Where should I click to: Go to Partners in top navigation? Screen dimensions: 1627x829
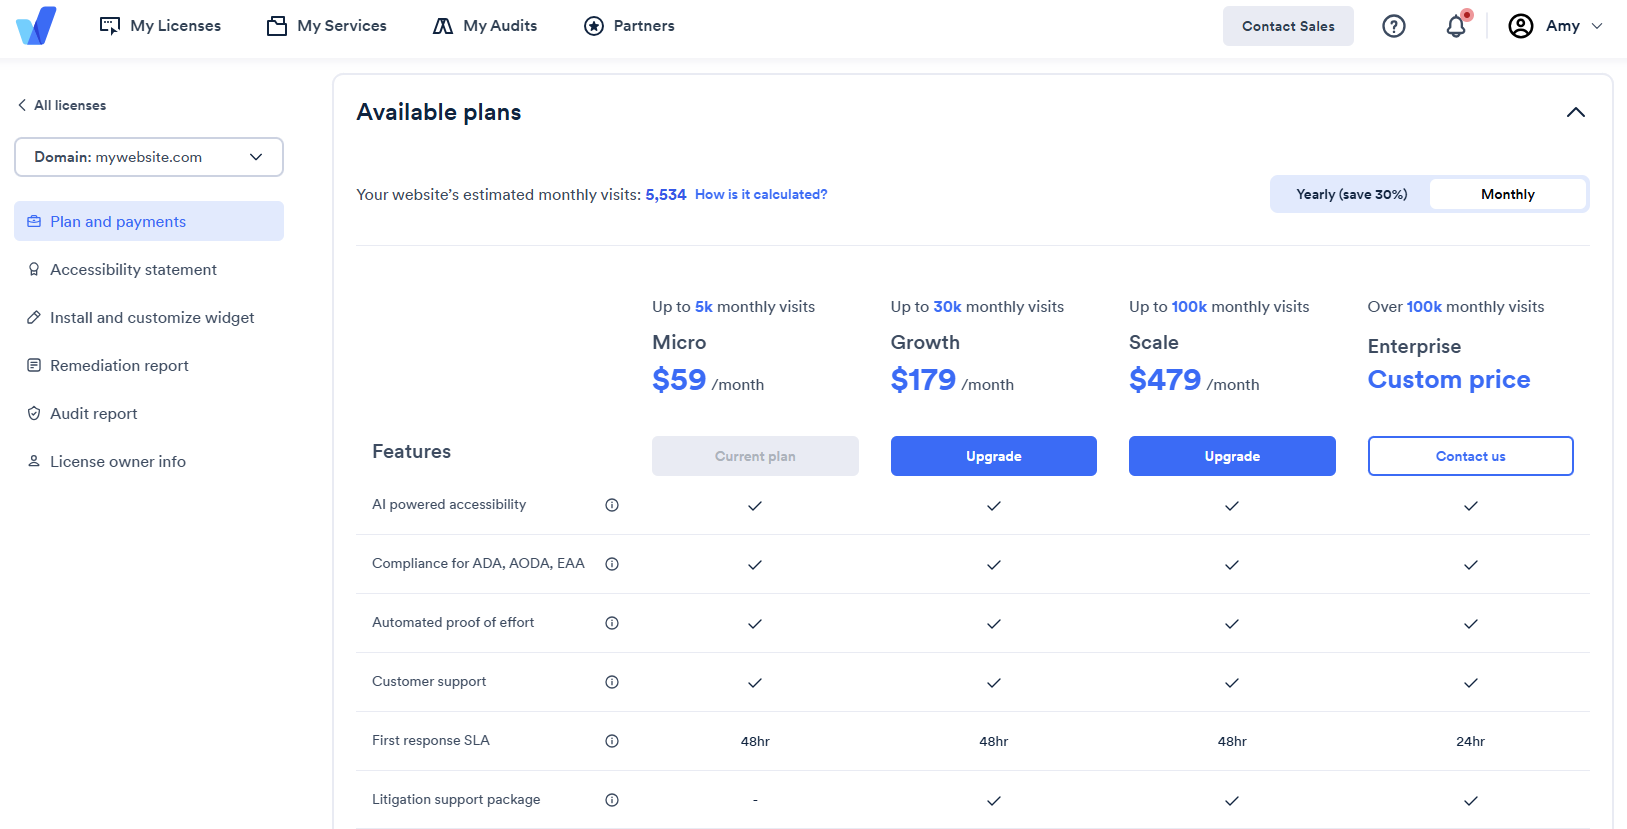(x=629, y=26)
